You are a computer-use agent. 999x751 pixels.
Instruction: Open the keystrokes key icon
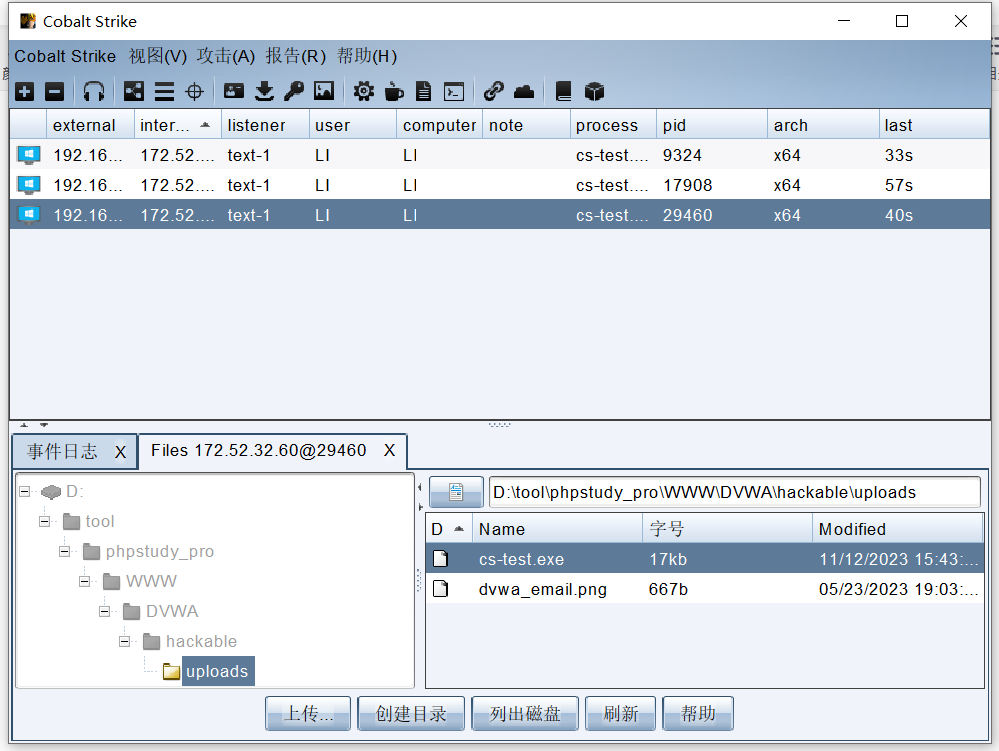point(294,92)
